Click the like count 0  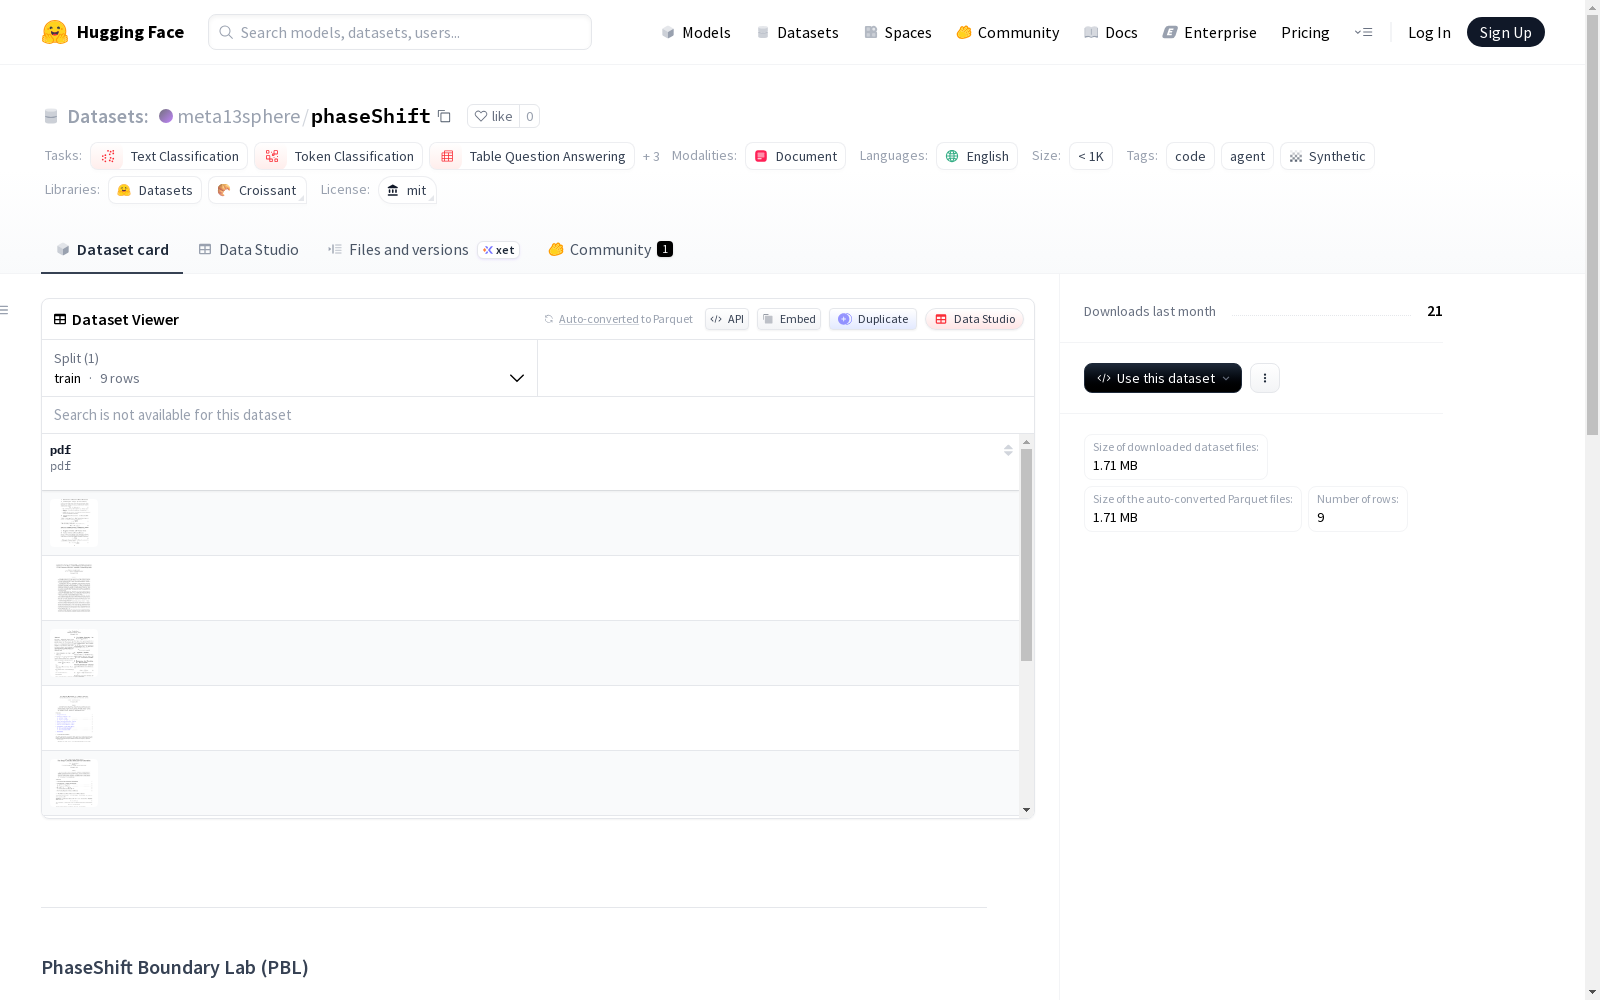[530, 116]
